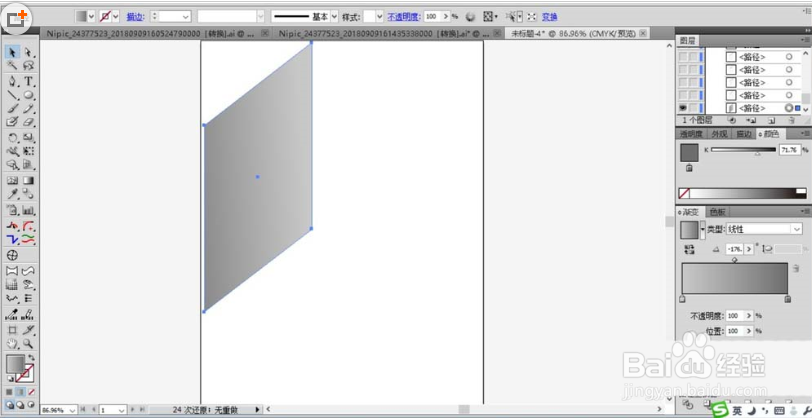Go to next artboard arrow

click(134, 410)
